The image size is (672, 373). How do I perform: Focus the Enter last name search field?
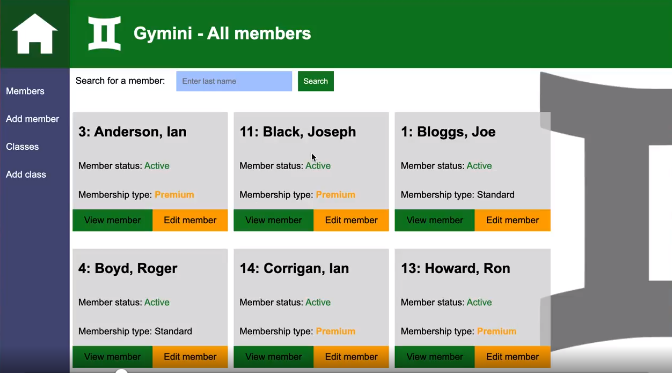(234, 81)
